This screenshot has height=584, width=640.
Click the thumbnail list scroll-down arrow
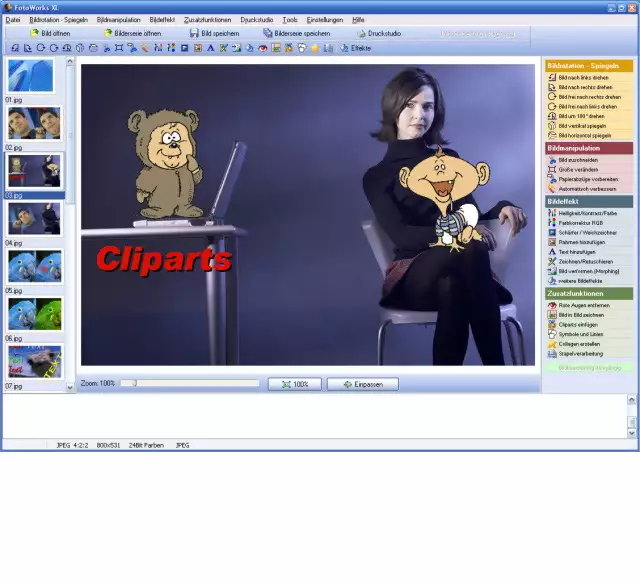click(70, 387)
